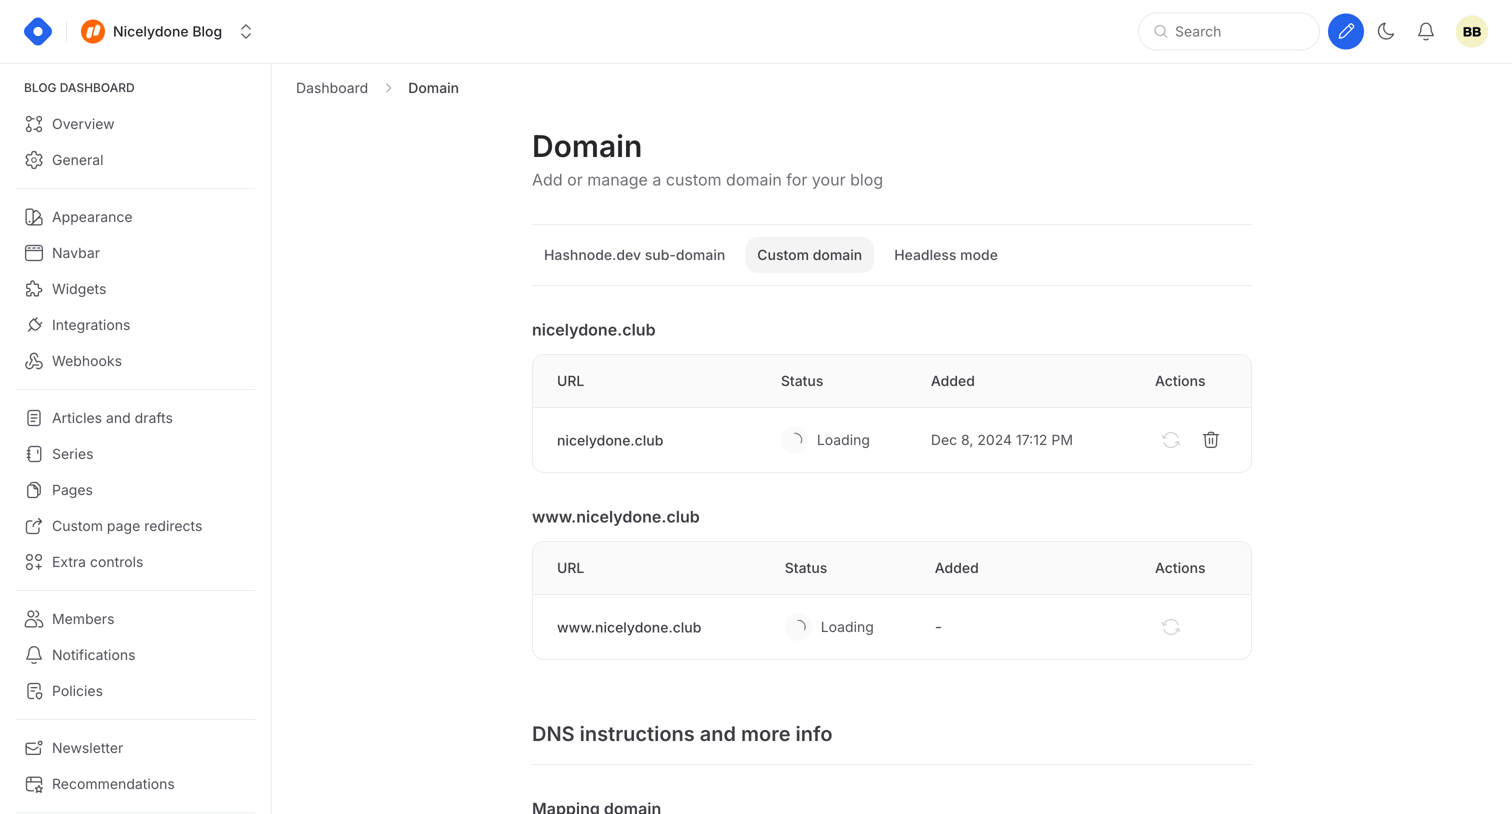Click the Navbar sidebar icon
Image resolution: width=1512 pixels, height=814 pixels.
[34, 253]
